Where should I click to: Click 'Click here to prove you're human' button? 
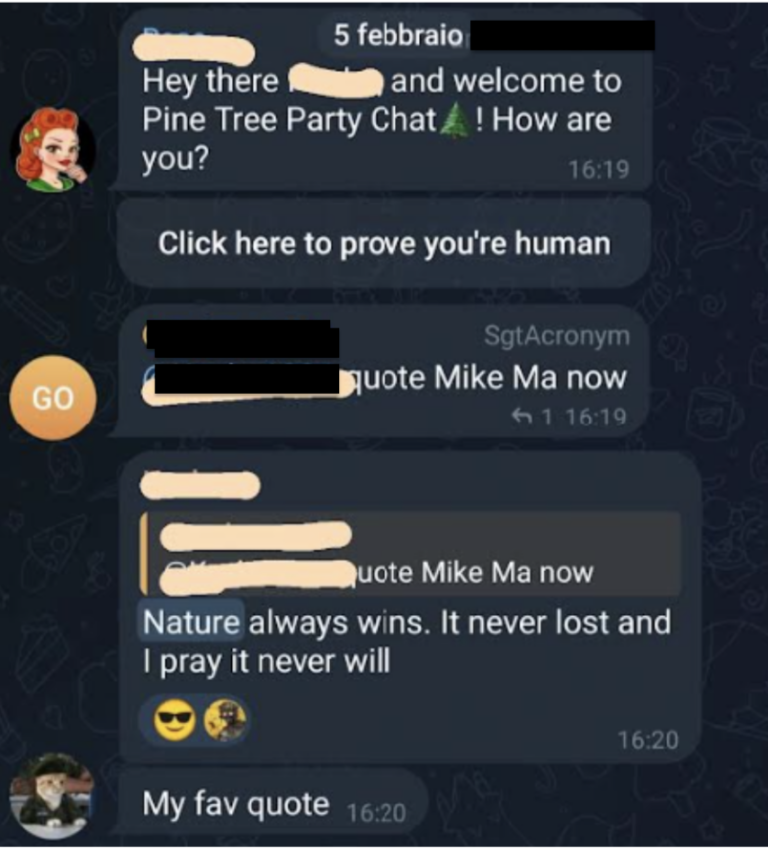tap(384, 243)
